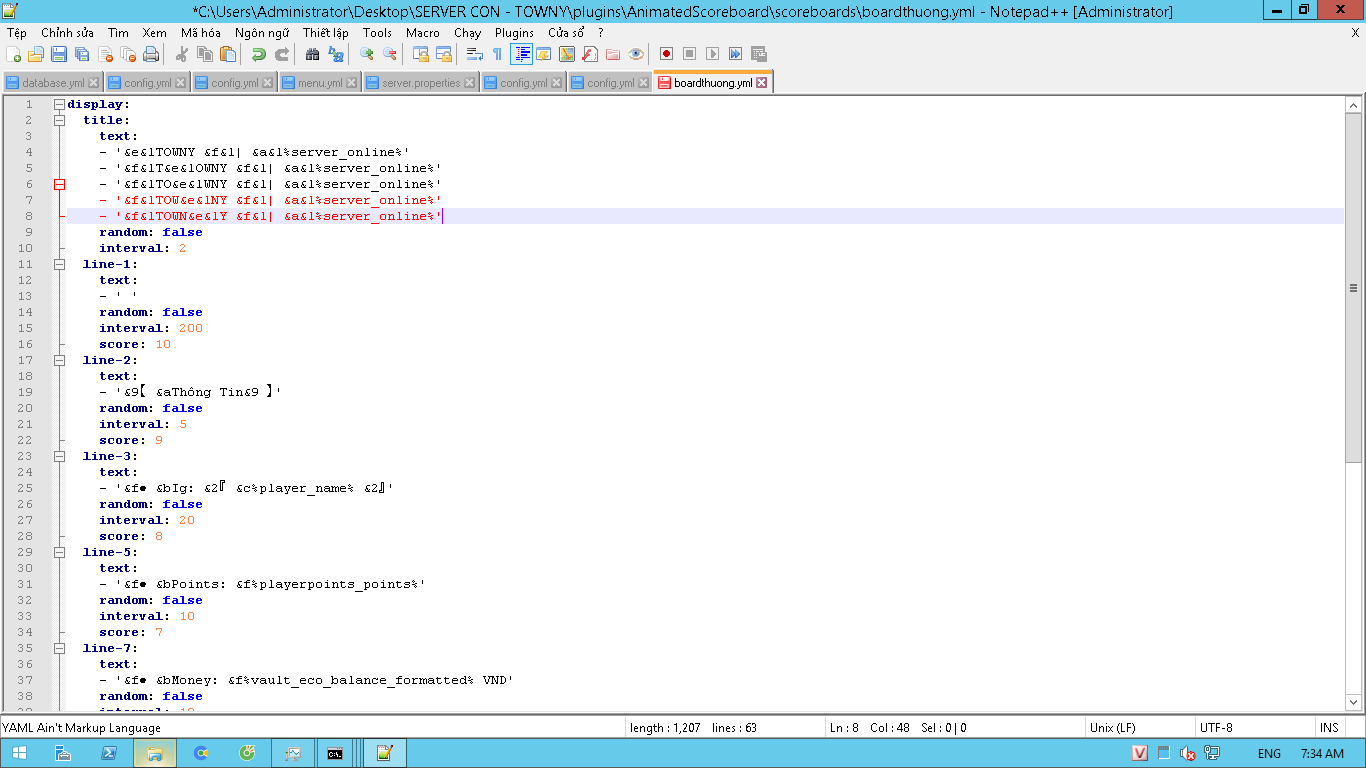Click the vertical scrollbar down arrow
The height and width of the screenshot is (768, 1366).
(1354, 703)
